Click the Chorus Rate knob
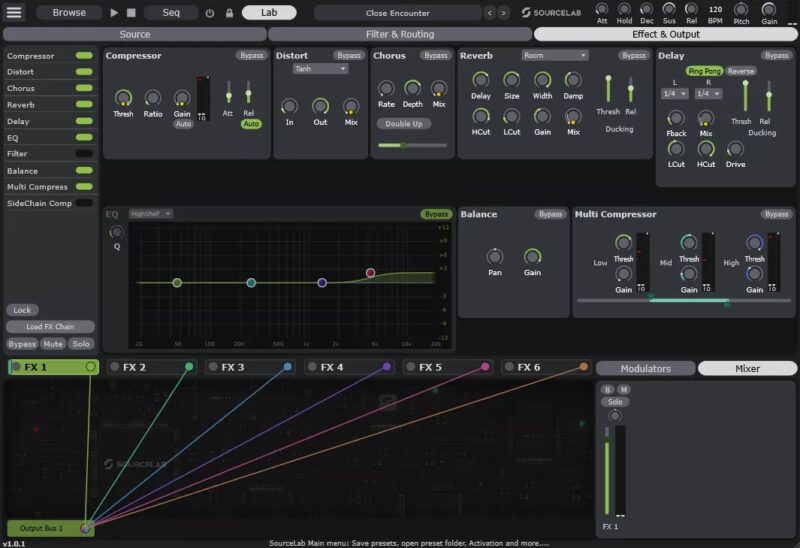The height and width of the screenshot is (548, 800). pos(386,88)
